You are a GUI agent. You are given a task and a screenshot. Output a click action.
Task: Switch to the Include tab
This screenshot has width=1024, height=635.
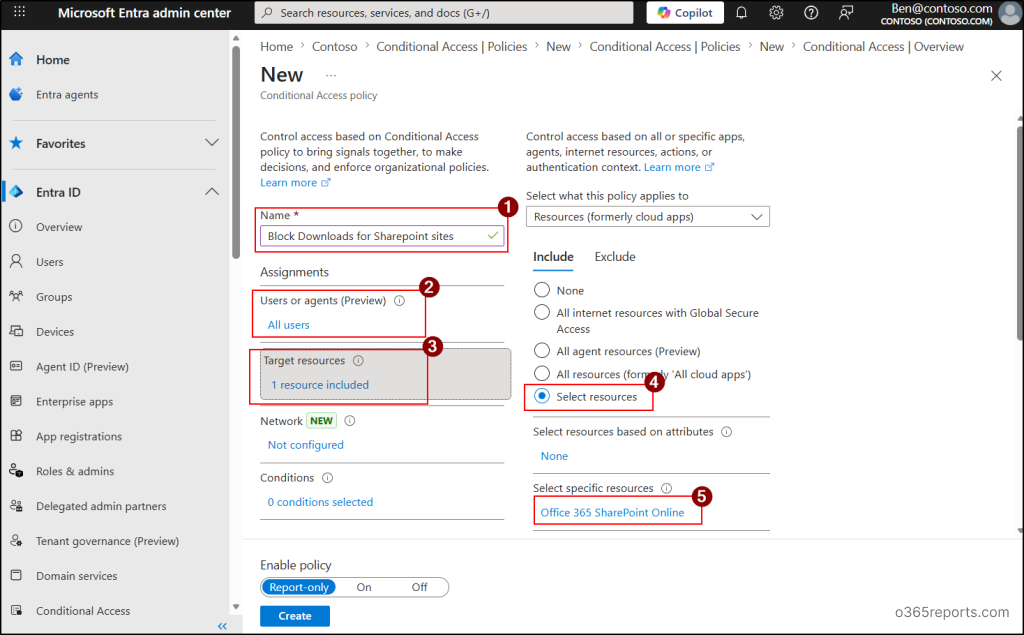(x=553, y=257)
